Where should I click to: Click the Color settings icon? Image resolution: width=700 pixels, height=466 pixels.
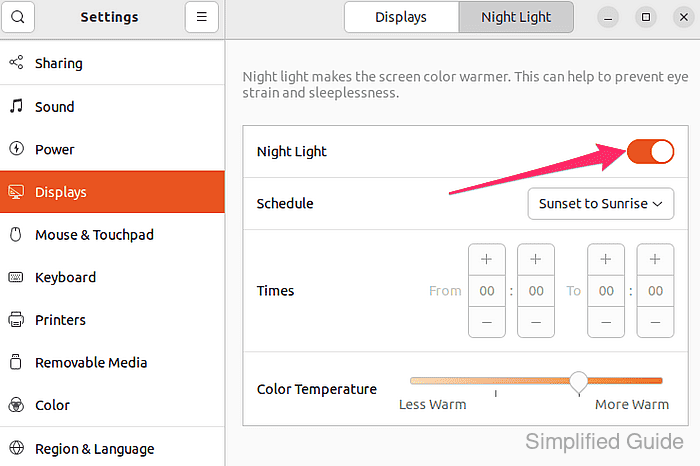[x=16, y=405]
